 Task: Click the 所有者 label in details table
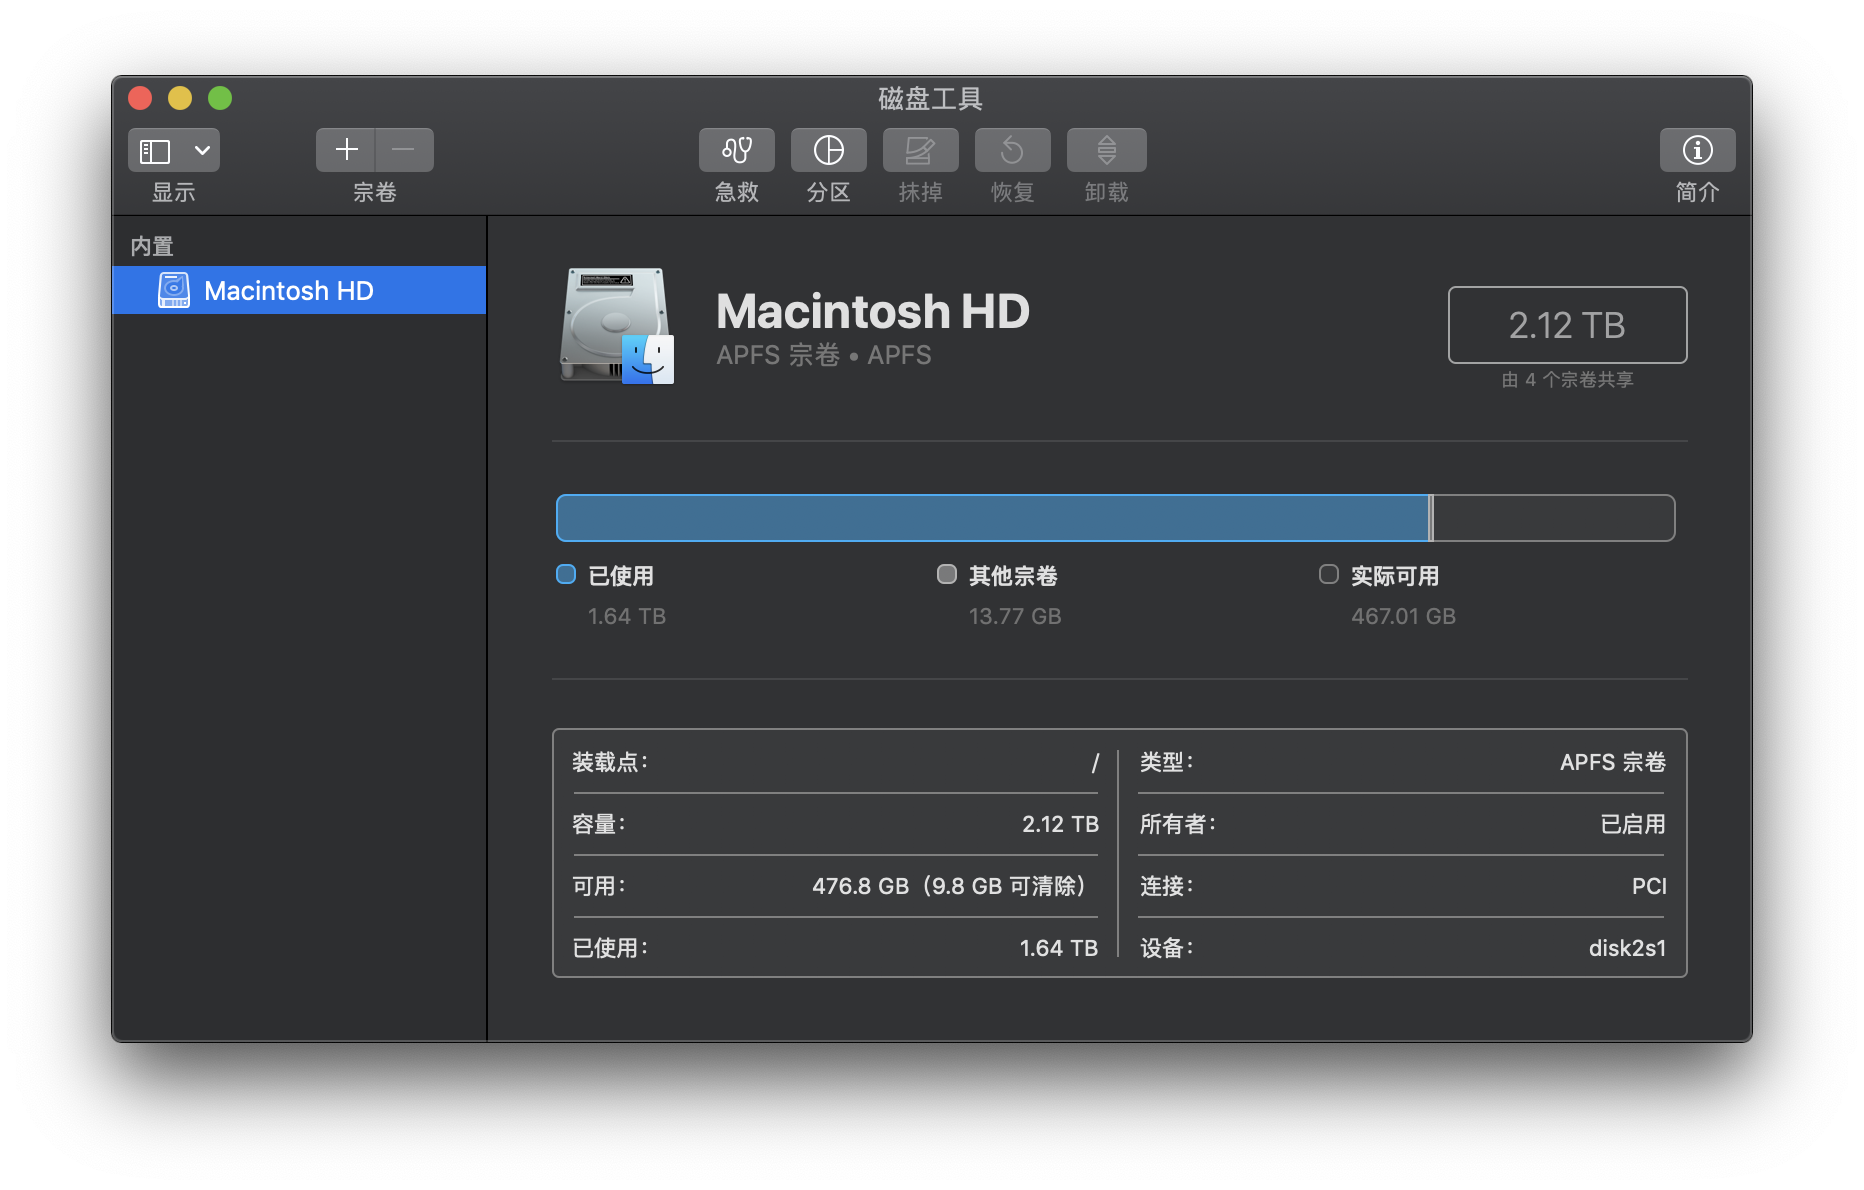coord(1178,824)
